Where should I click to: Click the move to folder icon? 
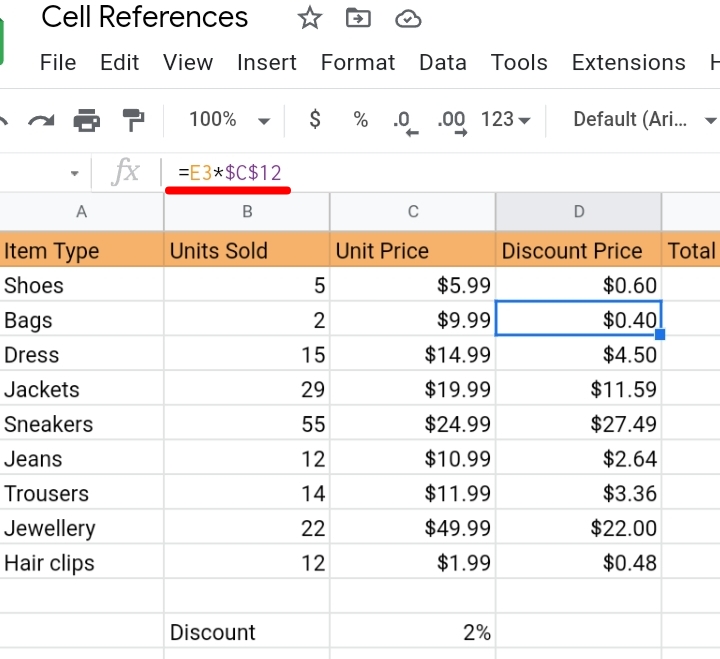point(358,18)
